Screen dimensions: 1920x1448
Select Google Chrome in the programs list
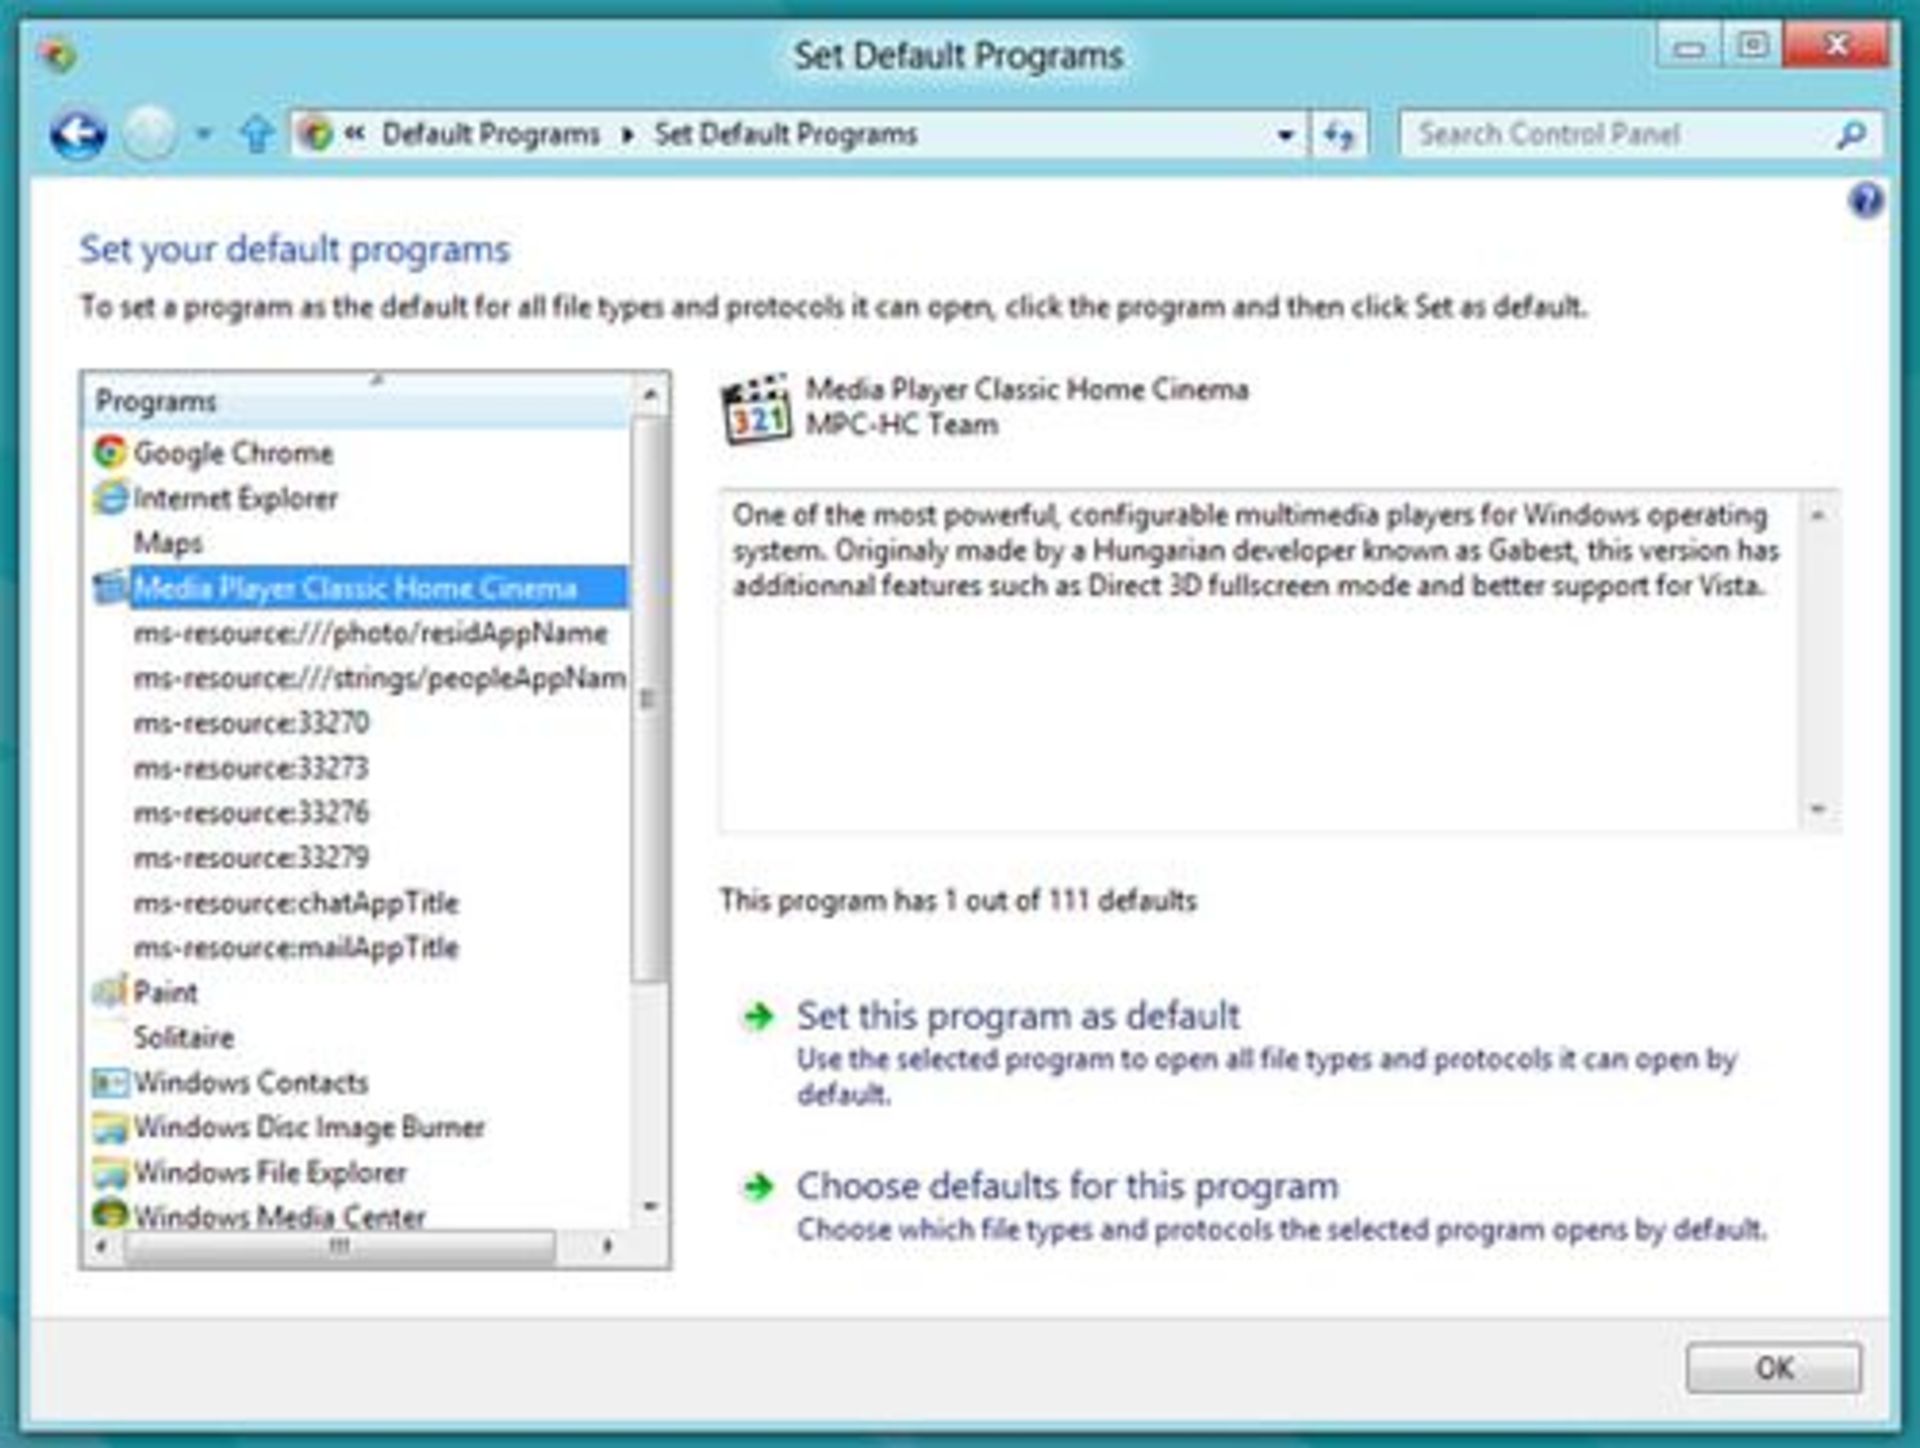(x=233, y=453)
